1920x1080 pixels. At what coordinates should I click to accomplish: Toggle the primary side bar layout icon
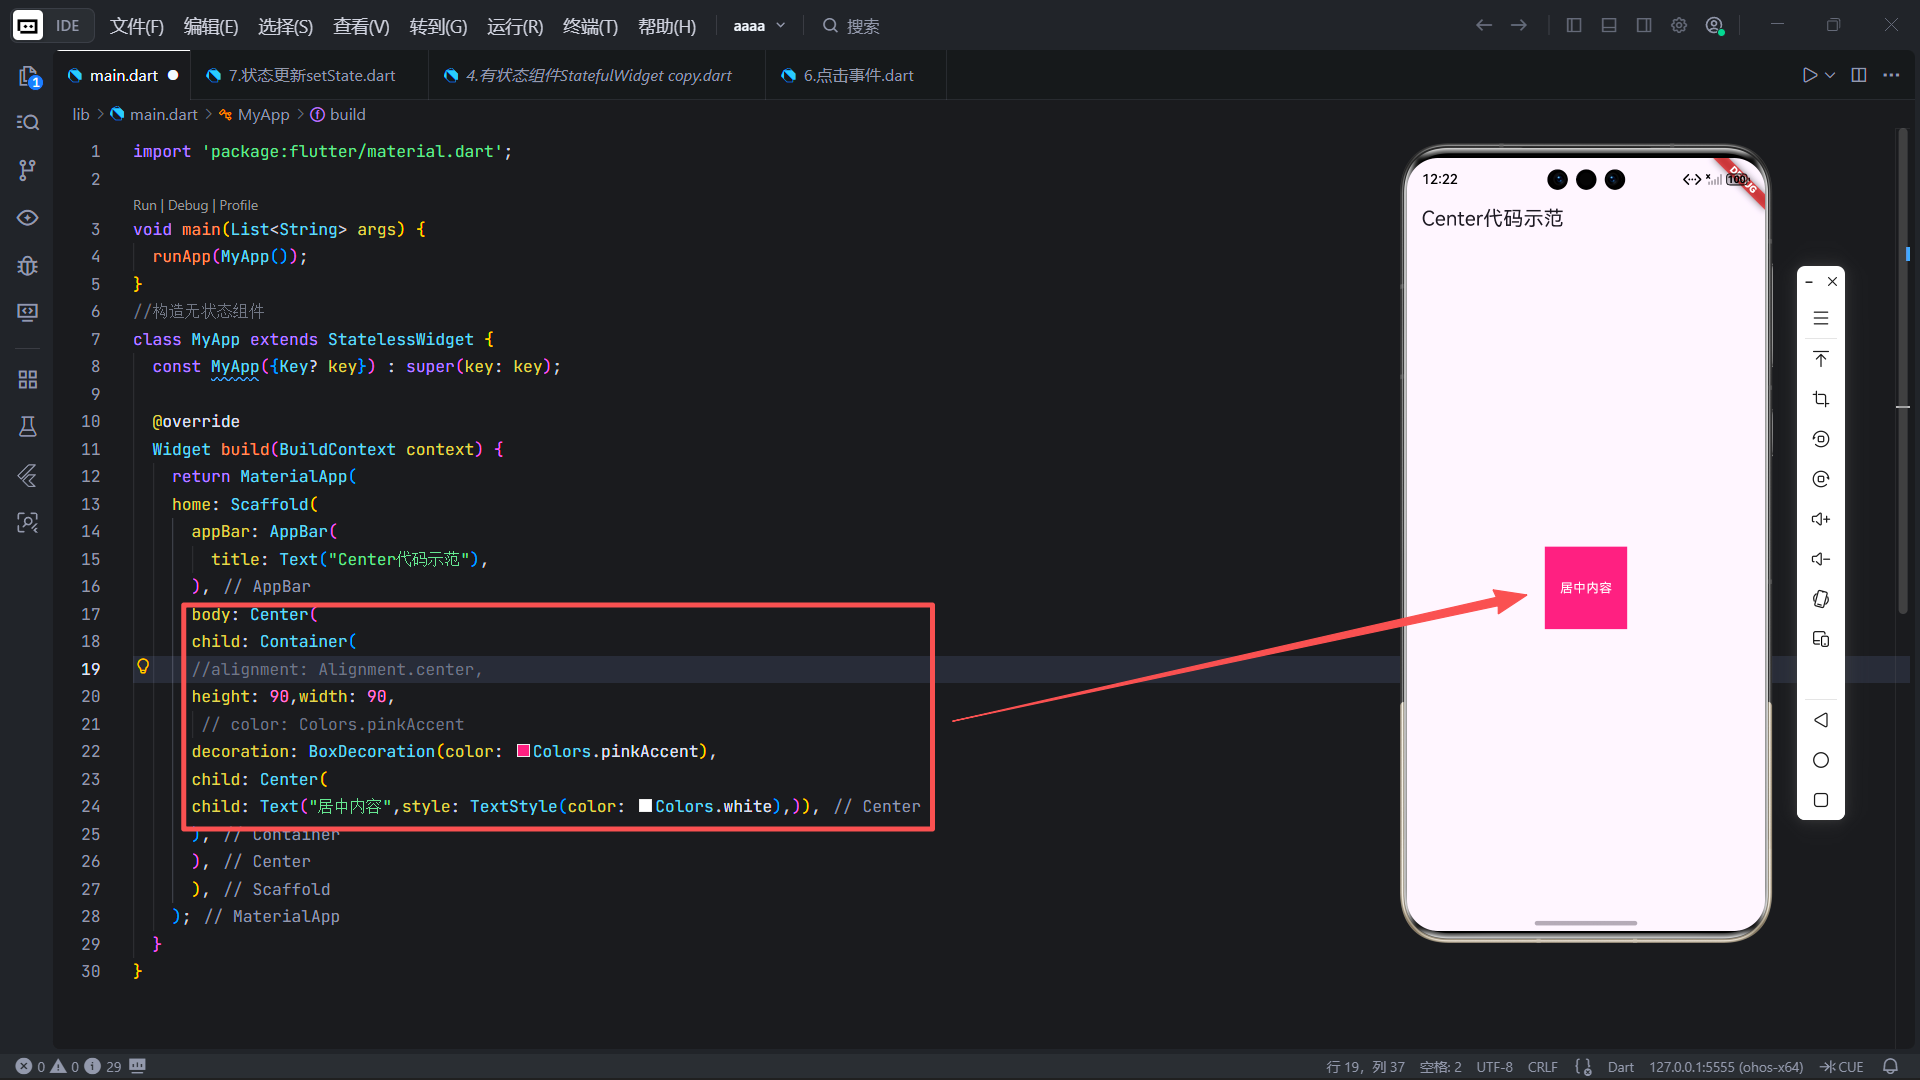coord(1574,26)
